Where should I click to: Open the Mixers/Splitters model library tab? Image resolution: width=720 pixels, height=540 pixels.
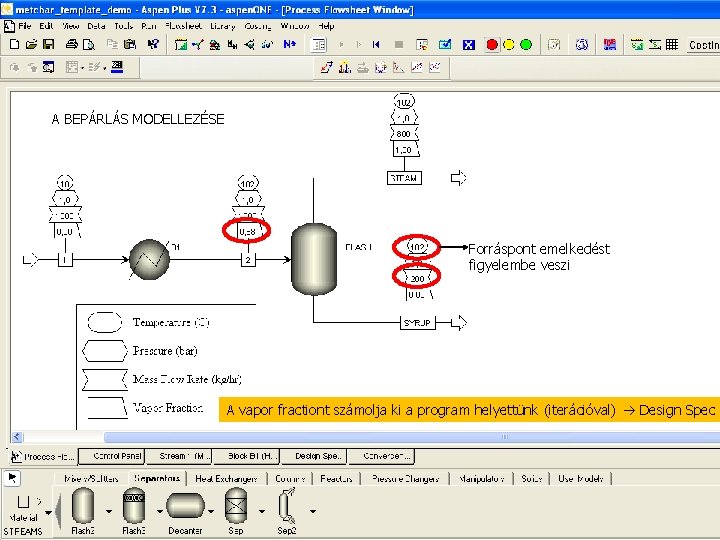91,478
